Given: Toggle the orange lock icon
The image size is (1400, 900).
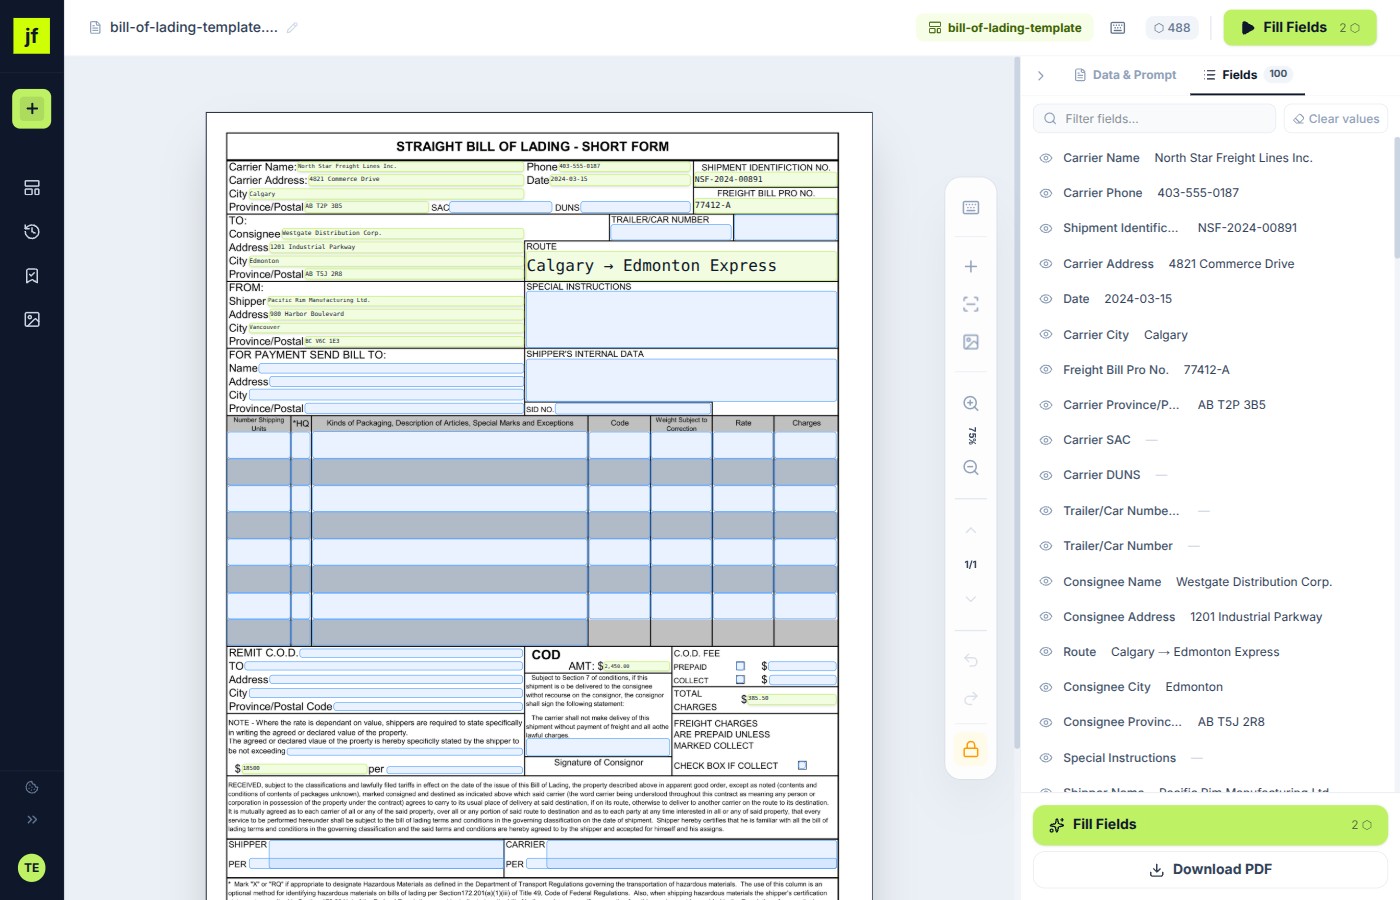Looking at the screenshot, I should pyautogui.click(x=971, y=749).
